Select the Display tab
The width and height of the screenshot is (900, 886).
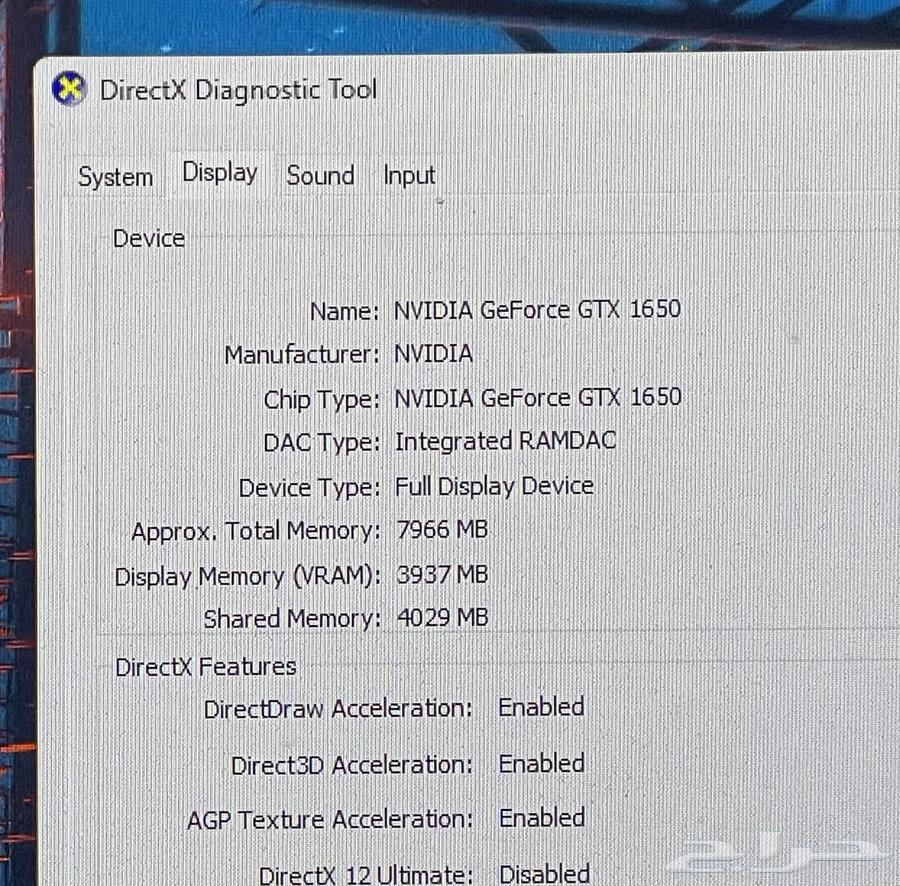pyautogui.click(x=220, y=173)
